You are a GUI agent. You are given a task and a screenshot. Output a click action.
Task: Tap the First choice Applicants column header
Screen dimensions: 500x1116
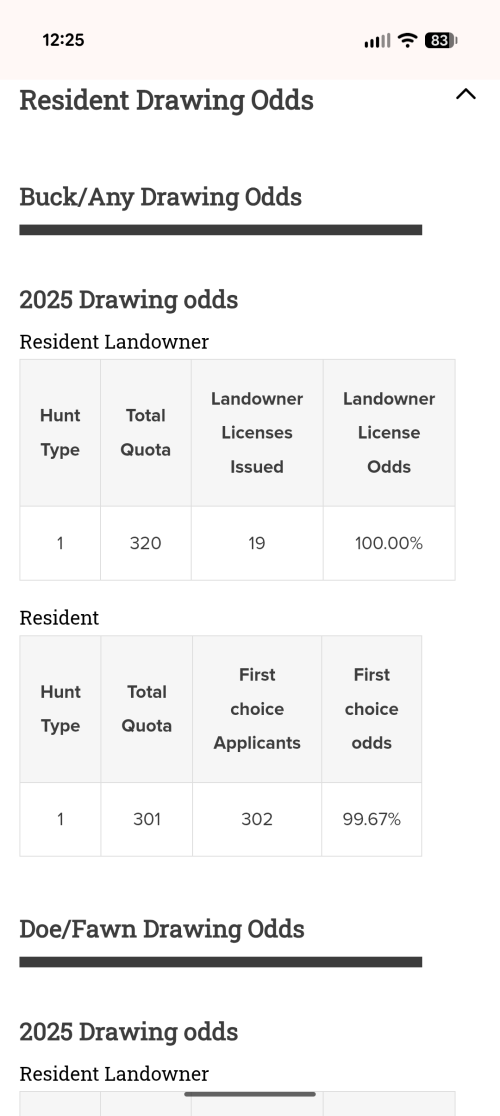pos(257,709)
